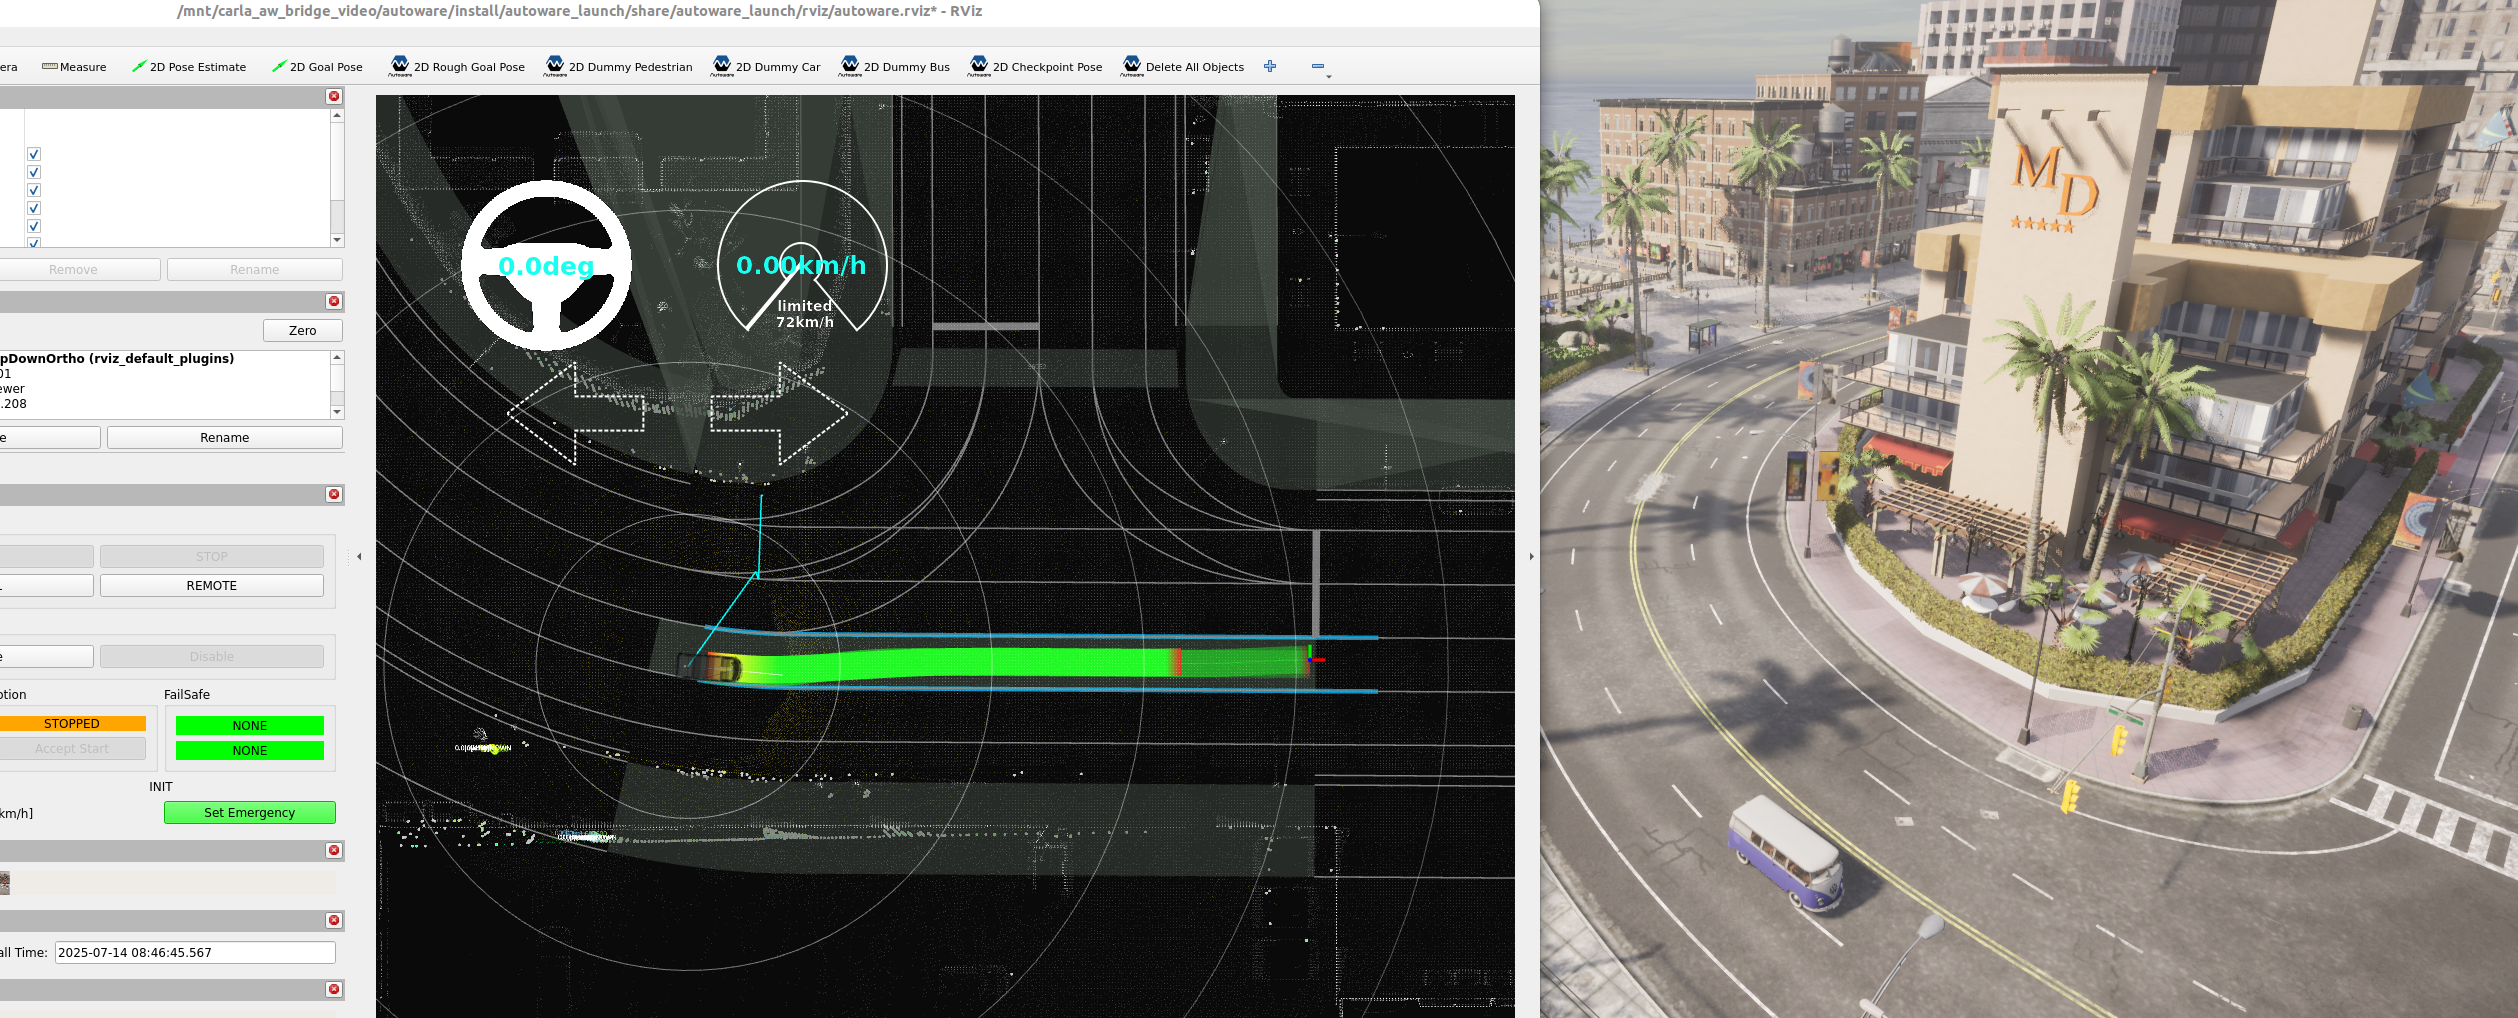Image resolution: width=2518 pixels, height=1018 pixels.
Task: Click the van in the CARLA simulator window
Action: pos(1786,852)
